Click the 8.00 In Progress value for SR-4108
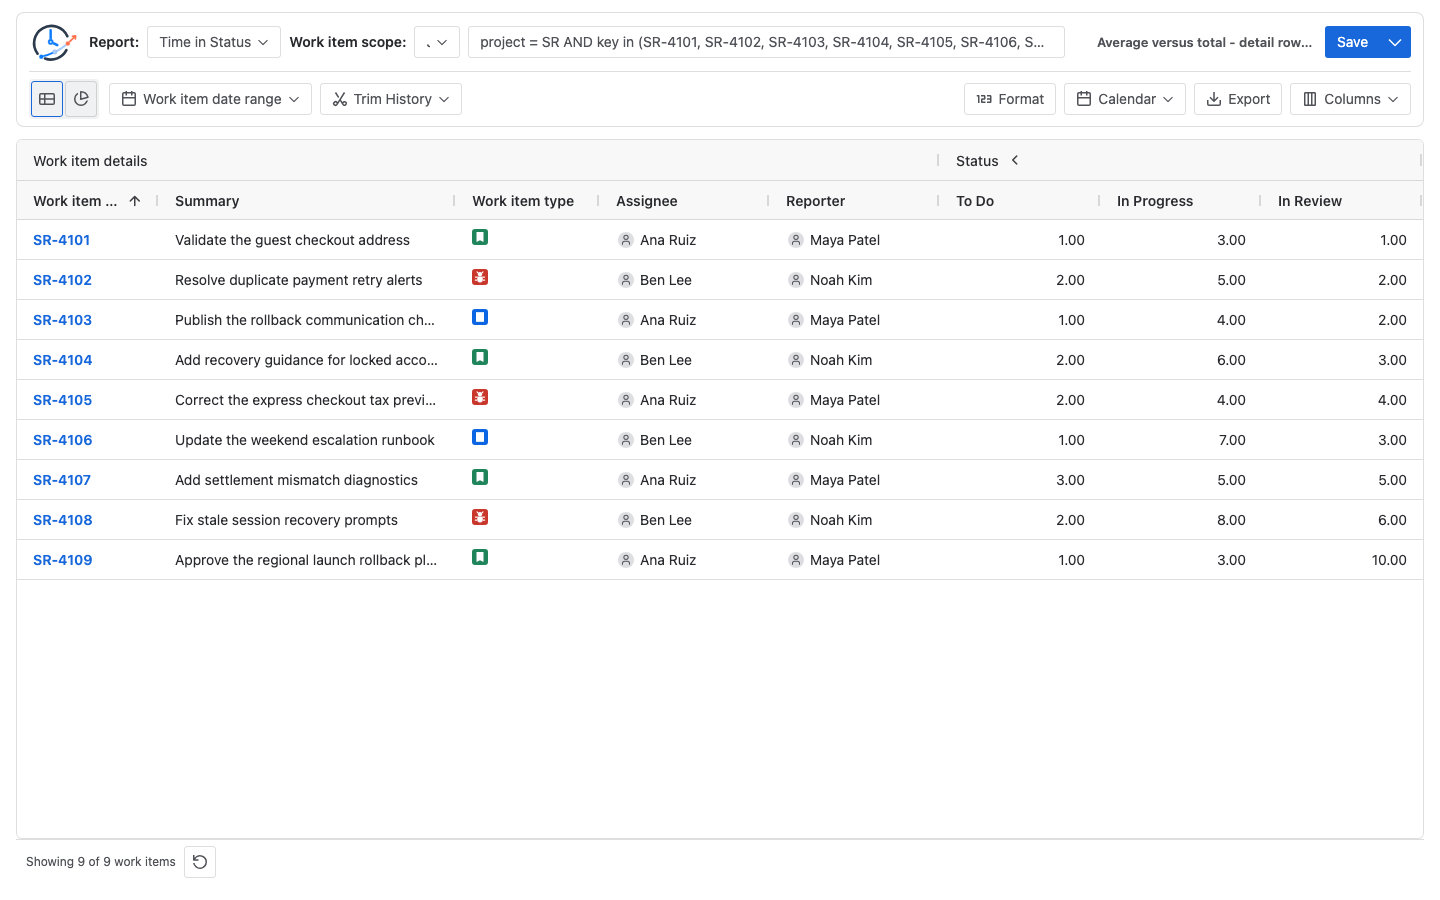This screenshot has height=900, width=1440. 1231,520
